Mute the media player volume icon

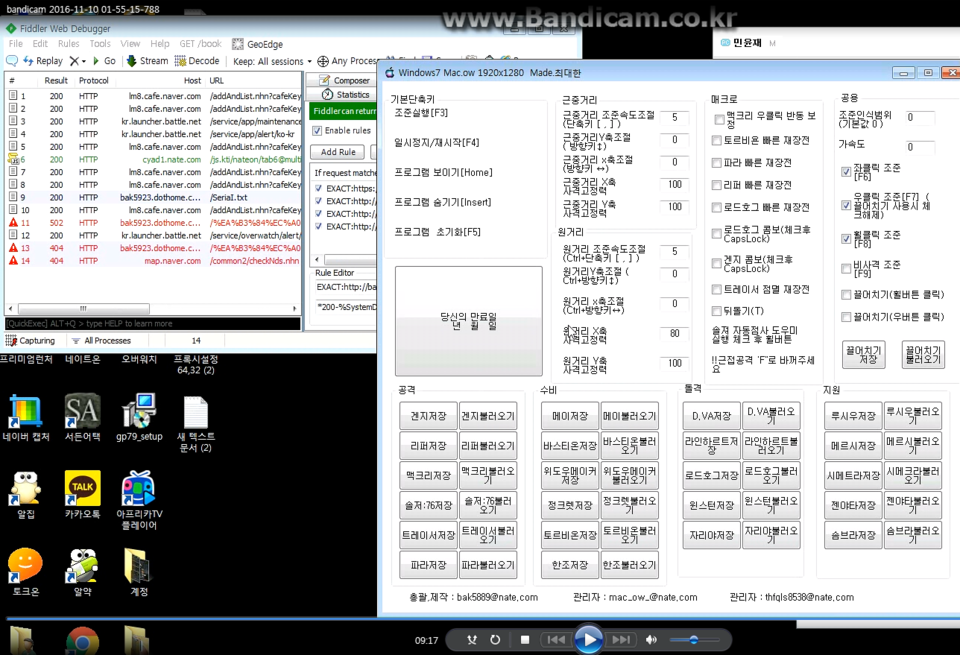pyautogui.click(x=651, y=640)
